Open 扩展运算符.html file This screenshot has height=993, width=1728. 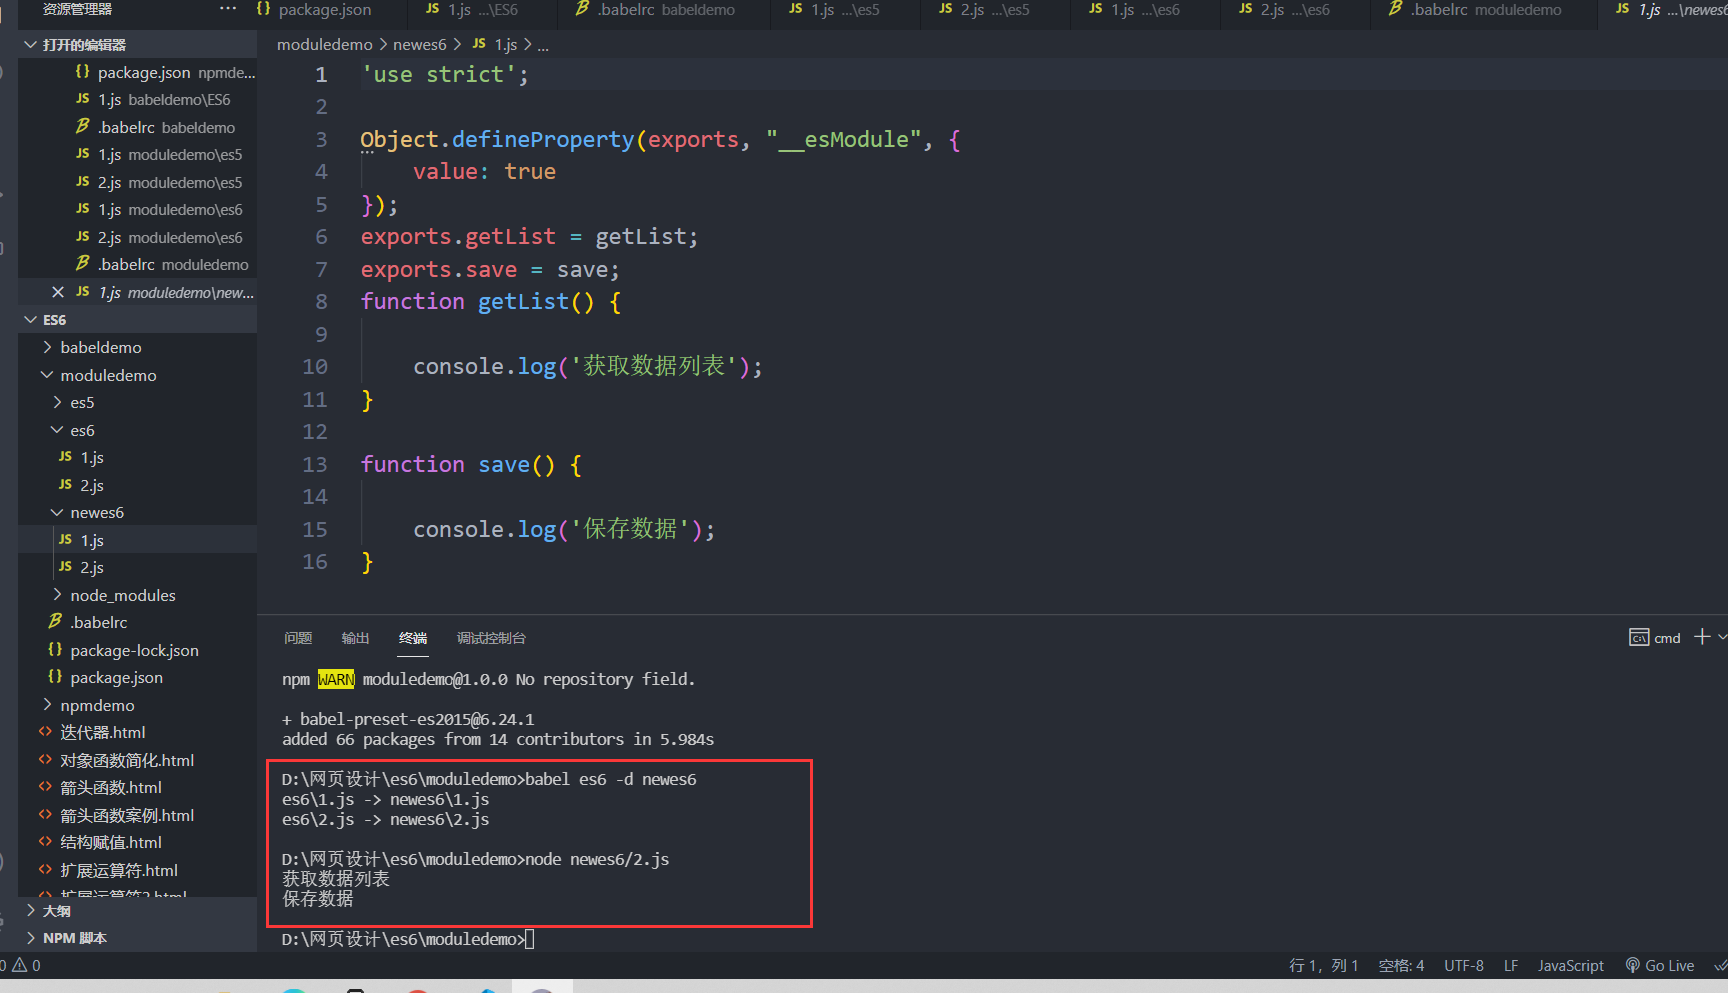137,870
